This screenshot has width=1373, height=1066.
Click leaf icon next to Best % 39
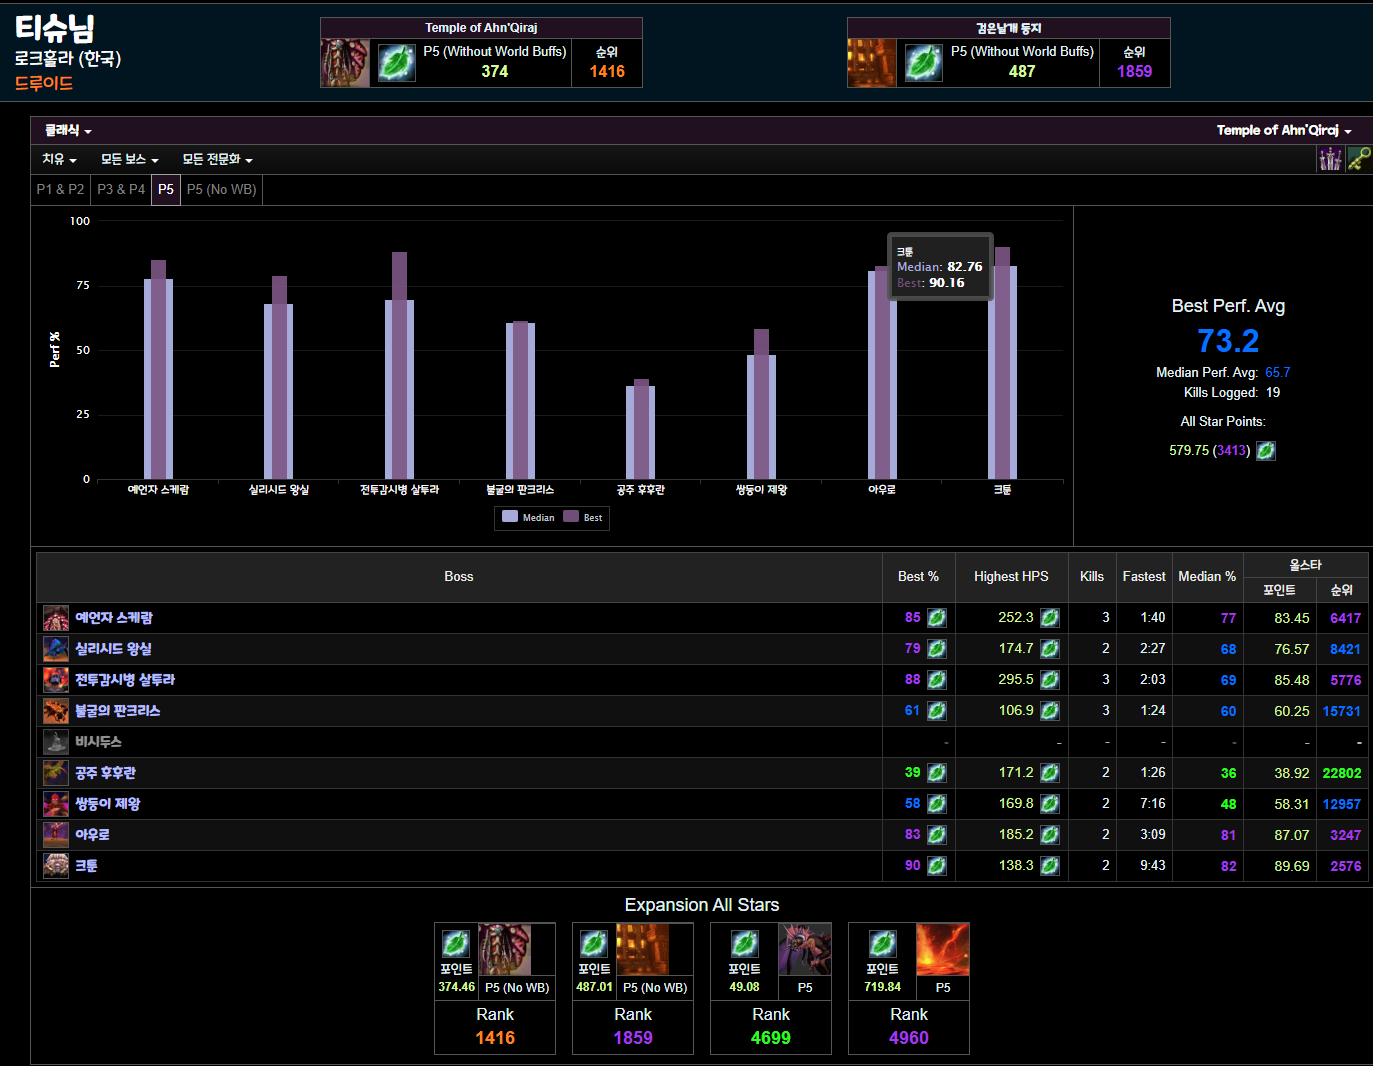937,773
